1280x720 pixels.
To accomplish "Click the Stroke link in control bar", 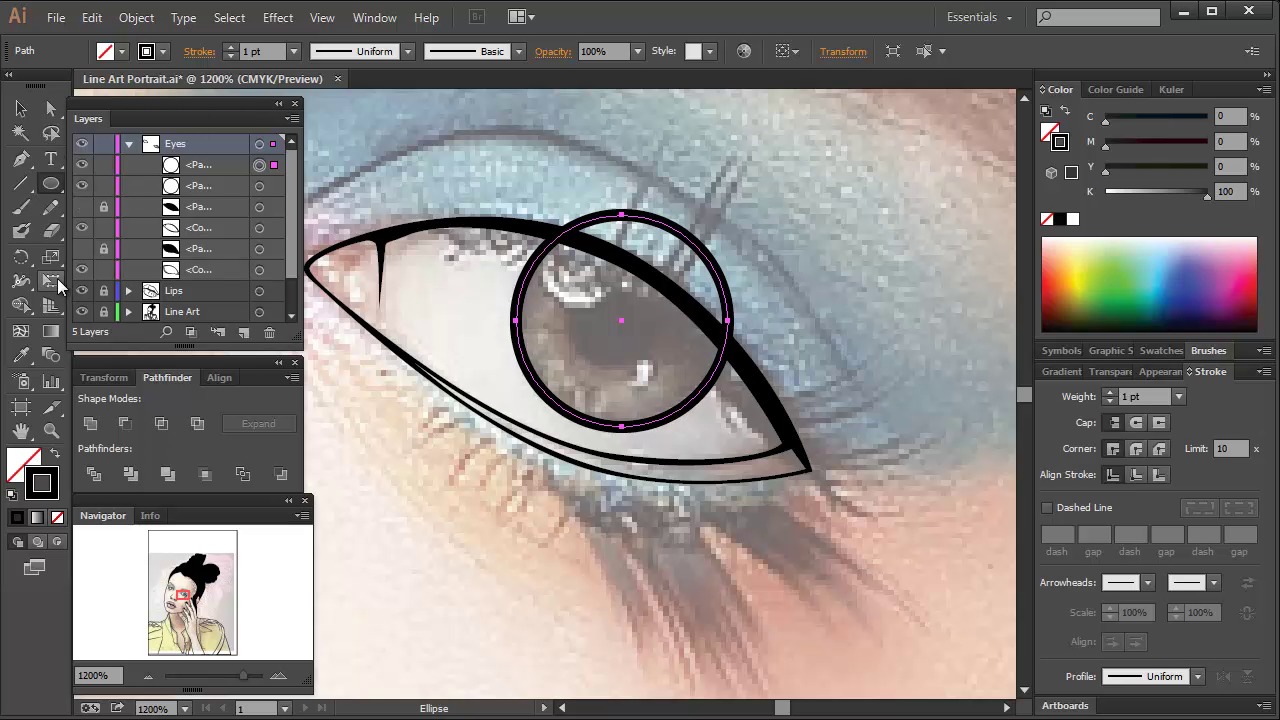I will [199, 52].
